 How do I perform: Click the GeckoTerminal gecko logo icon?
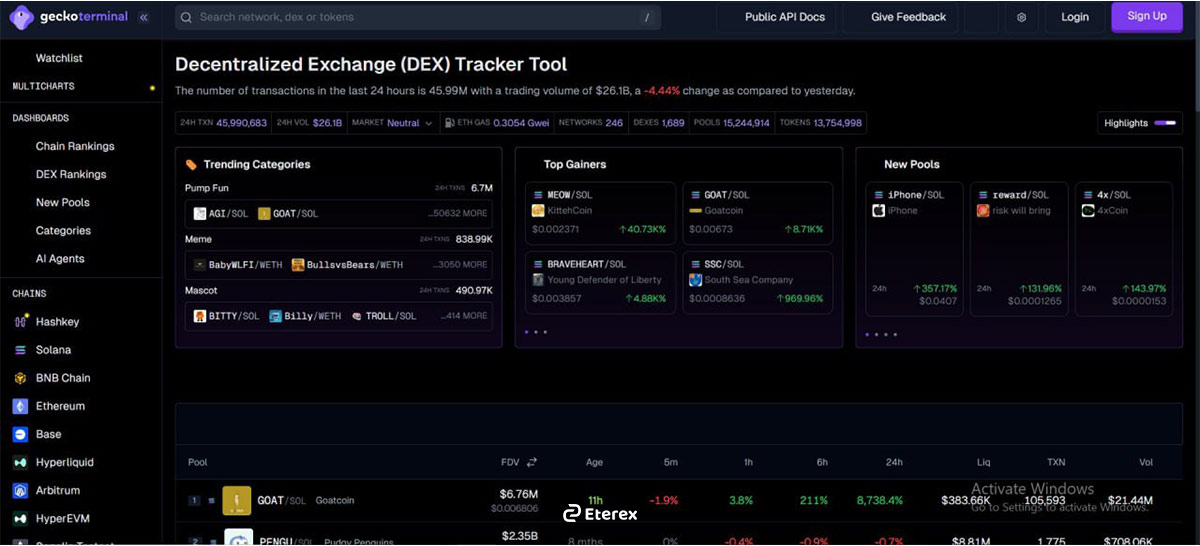[x=23, y=17]
